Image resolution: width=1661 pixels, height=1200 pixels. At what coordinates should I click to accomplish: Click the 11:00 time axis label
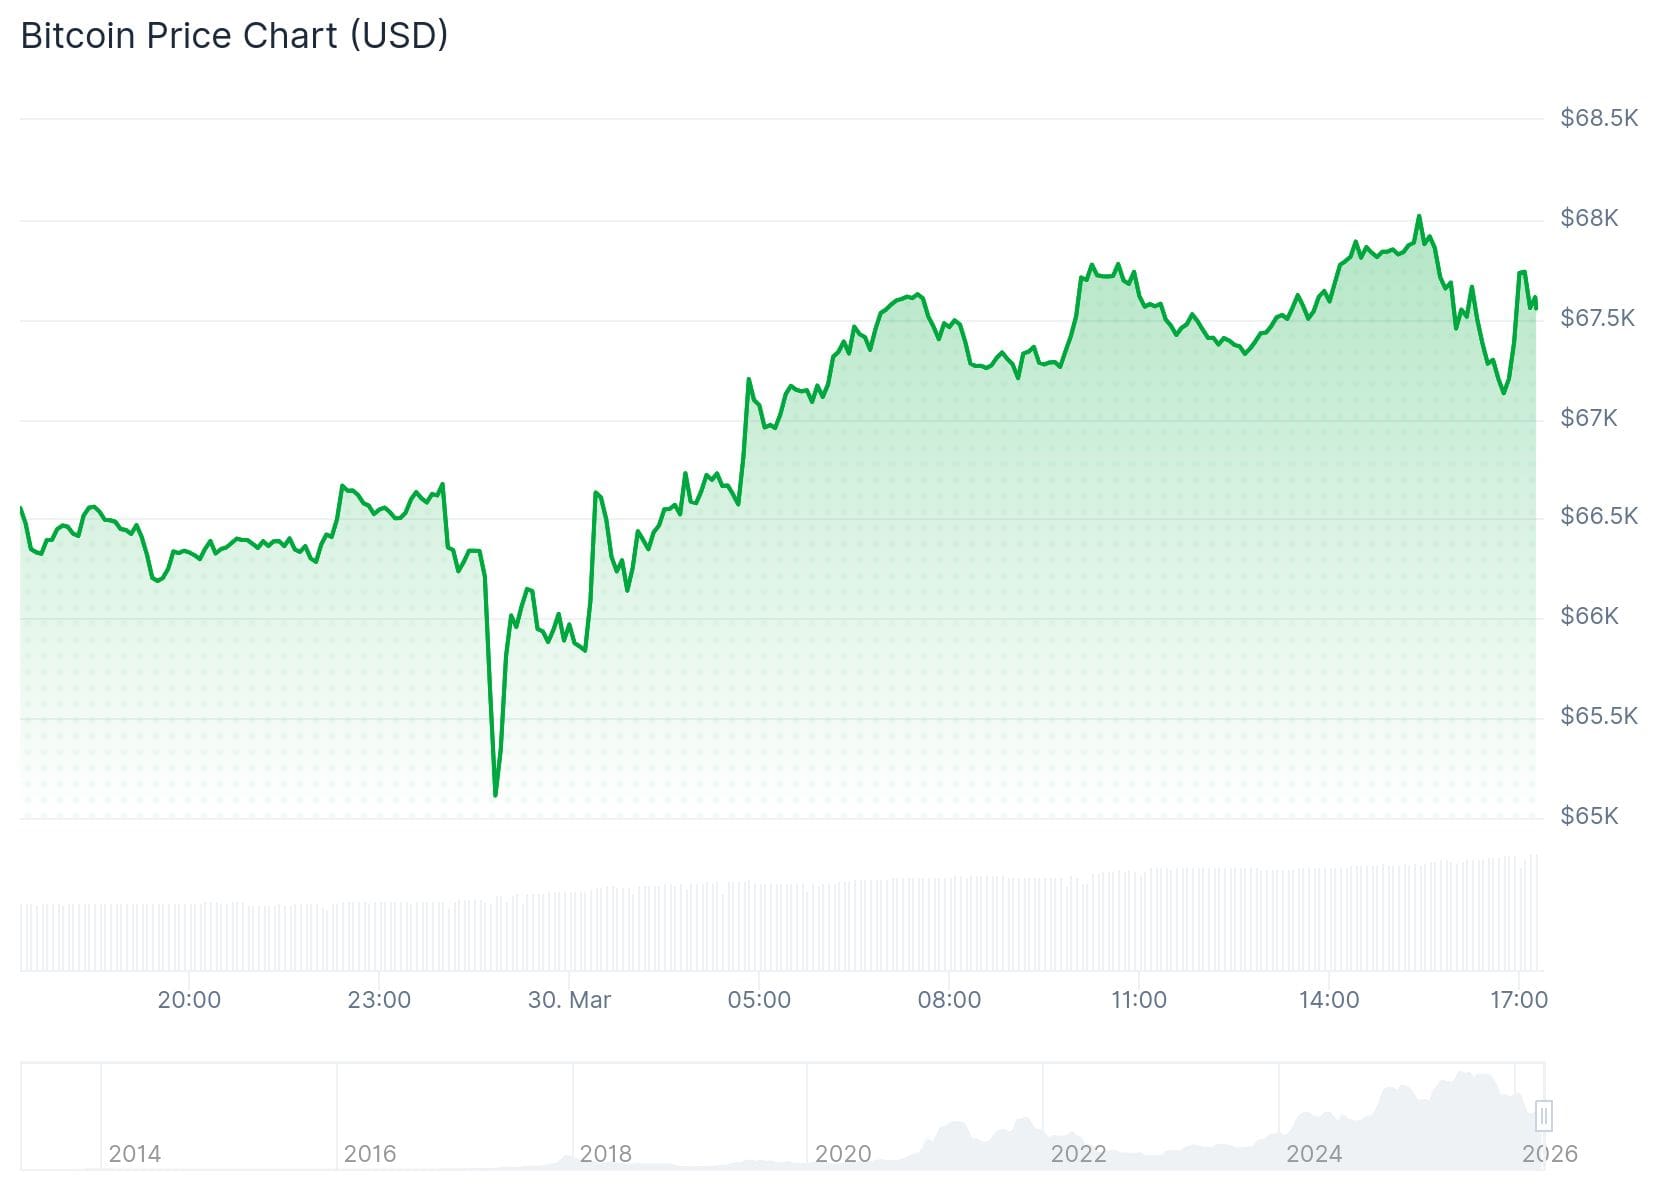1139,1000
